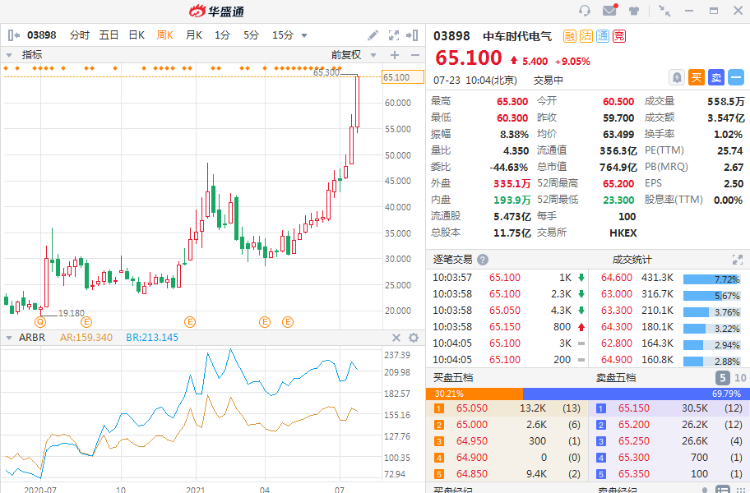The width and height of the screenshot is (750, 493).
Task: Click the compact window mode arrows icon
Action: [664, 11]
